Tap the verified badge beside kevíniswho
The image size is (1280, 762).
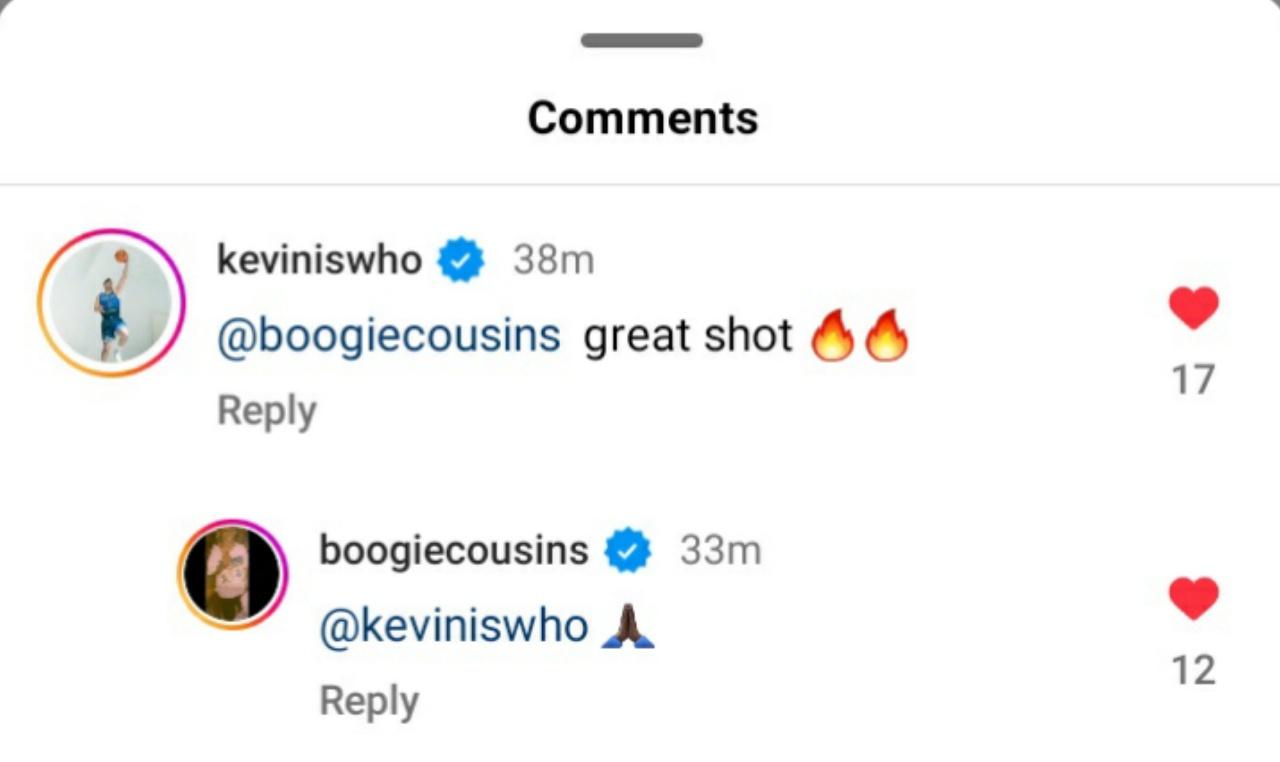(x=461, y=261)
